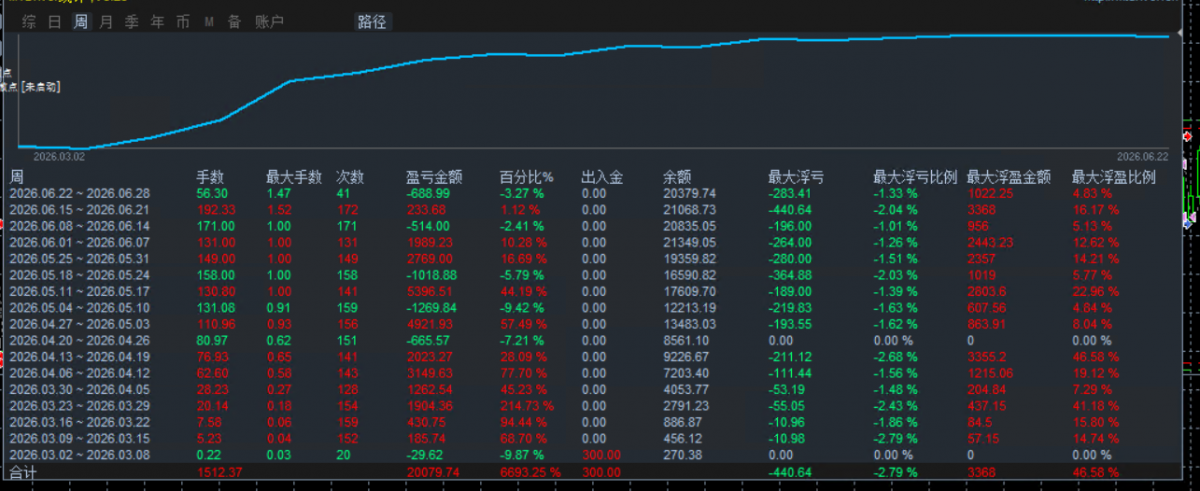The width and height of the screenshot is (1200, 491).
Task: Click the 合计 total row label
Action: (x=22, y=471)
